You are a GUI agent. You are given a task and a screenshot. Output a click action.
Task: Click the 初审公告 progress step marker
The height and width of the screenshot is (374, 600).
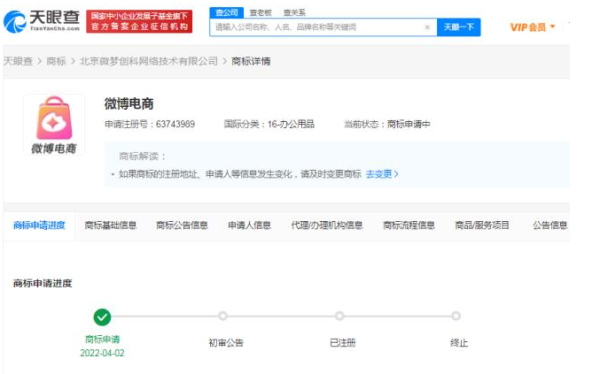click(223, 316)
